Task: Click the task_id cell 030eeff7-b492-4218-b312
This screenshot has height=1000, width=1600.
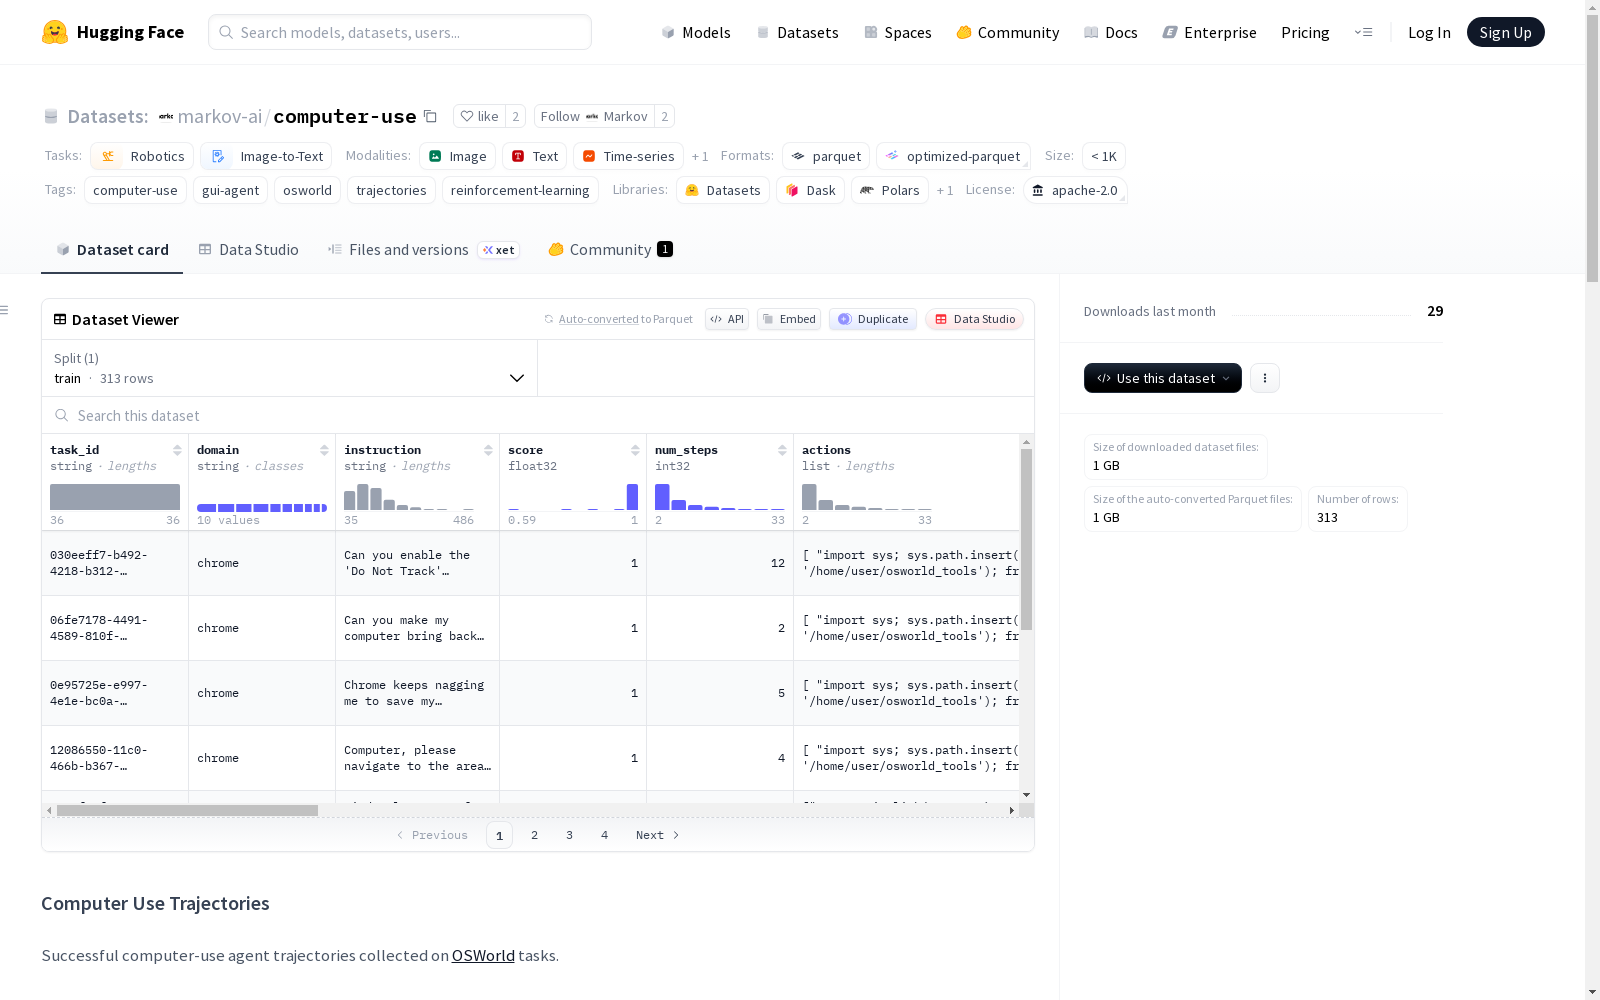Action: (115, 563)
